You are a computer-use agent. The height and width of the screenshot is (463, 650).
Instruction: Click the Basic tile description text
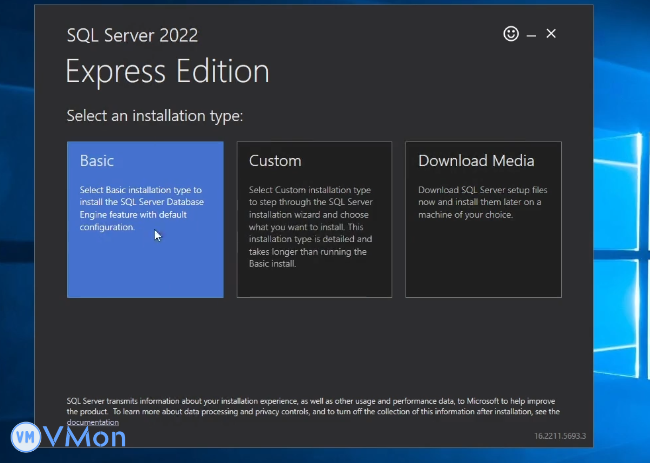coord(141,208)
